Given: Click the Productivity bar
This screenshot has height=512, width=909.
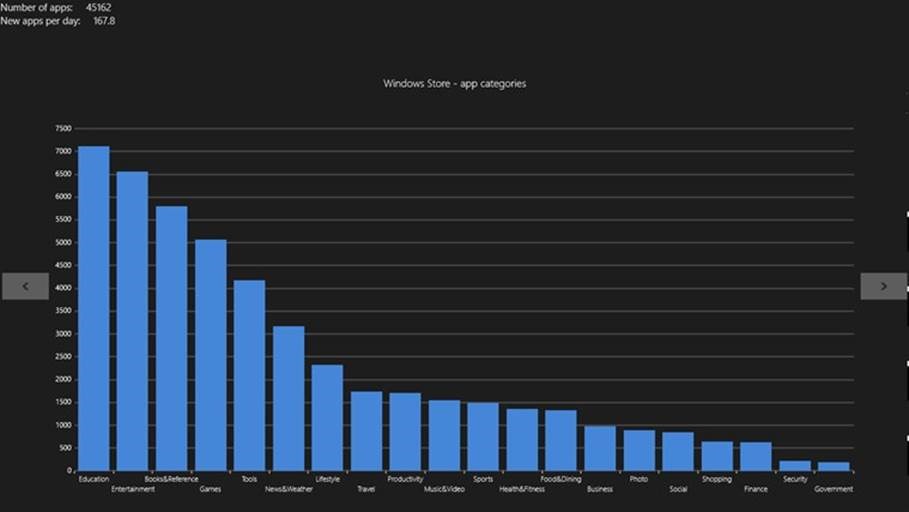Looking at the screenshot, I should pos(405,431).
